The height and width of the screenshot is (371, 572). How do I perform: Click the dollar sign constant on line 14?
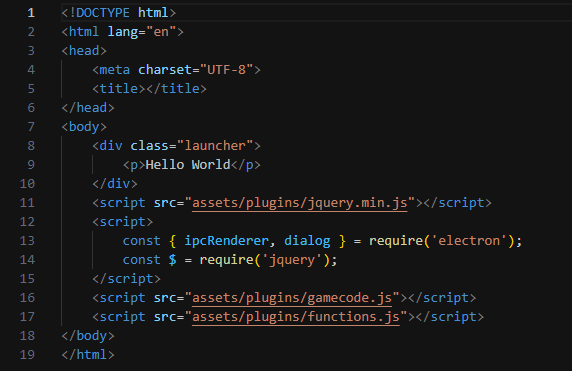coord(173,260)
